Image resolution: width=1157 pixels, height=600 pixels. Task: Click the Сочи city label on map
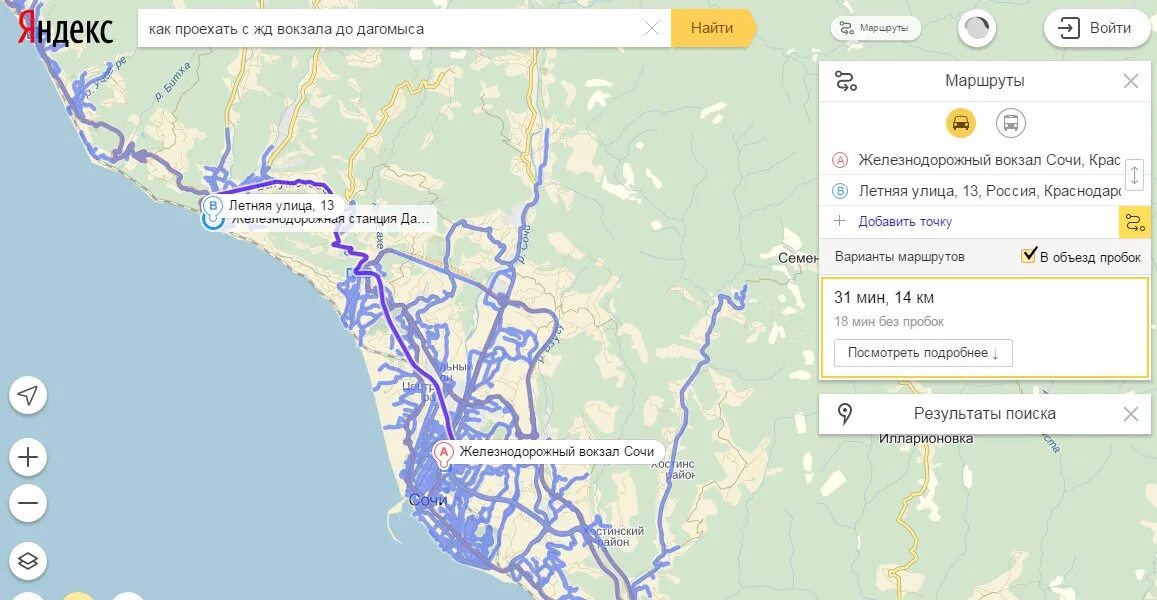(x=428, y=500)
